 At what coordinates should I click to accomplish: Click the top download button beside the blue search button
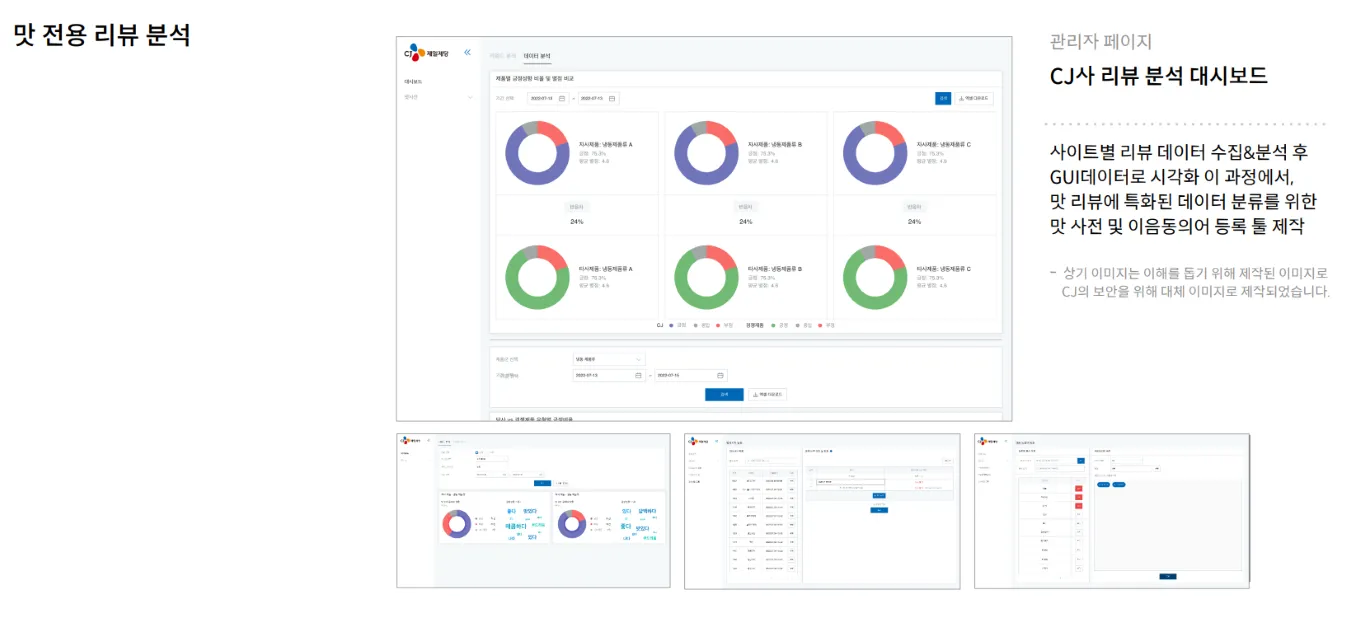[x=974, y=98]
